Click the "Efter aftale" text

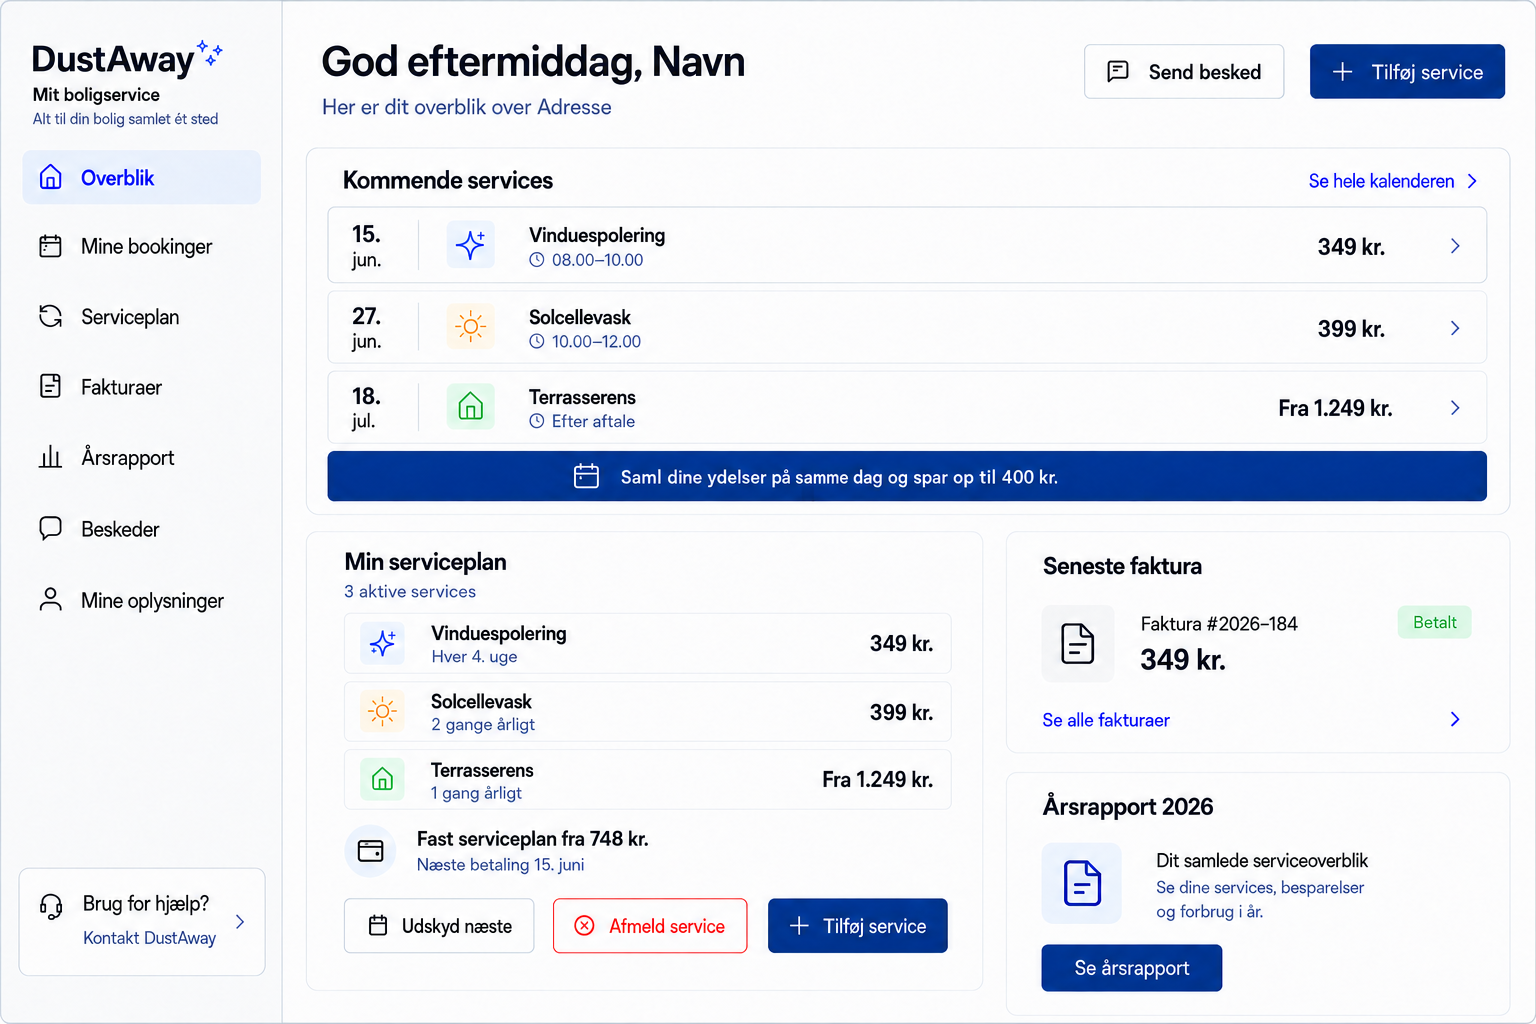593,421
